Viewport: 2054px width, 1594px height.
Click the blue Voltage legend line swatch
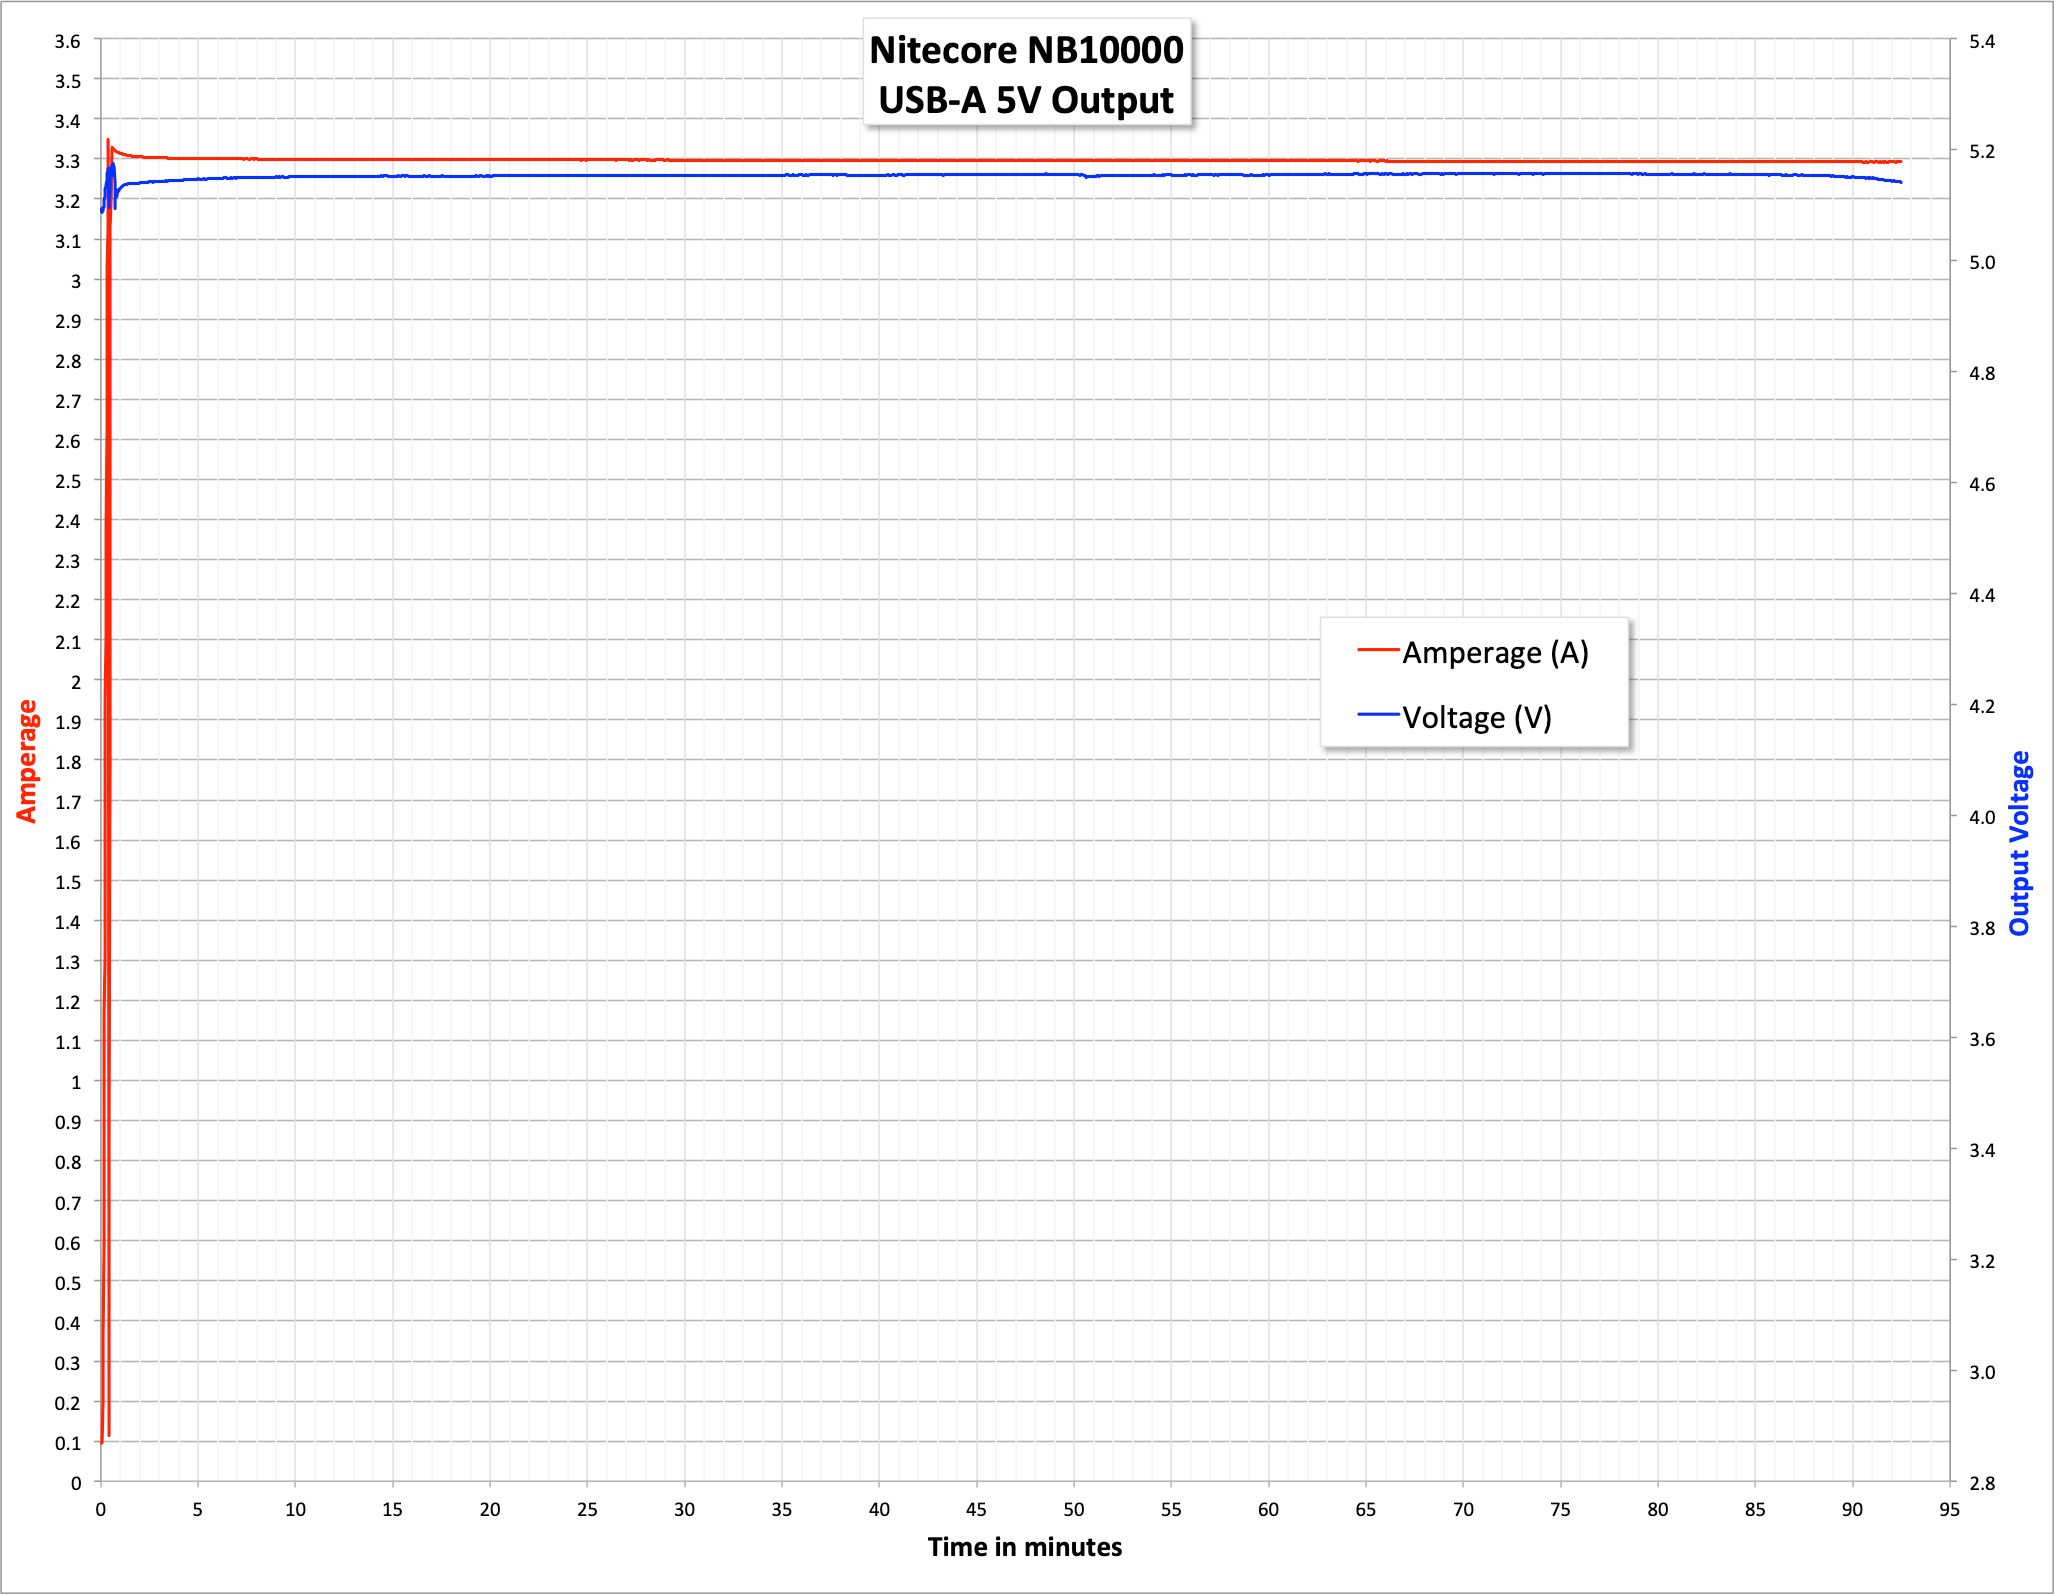click(1377, 715)
